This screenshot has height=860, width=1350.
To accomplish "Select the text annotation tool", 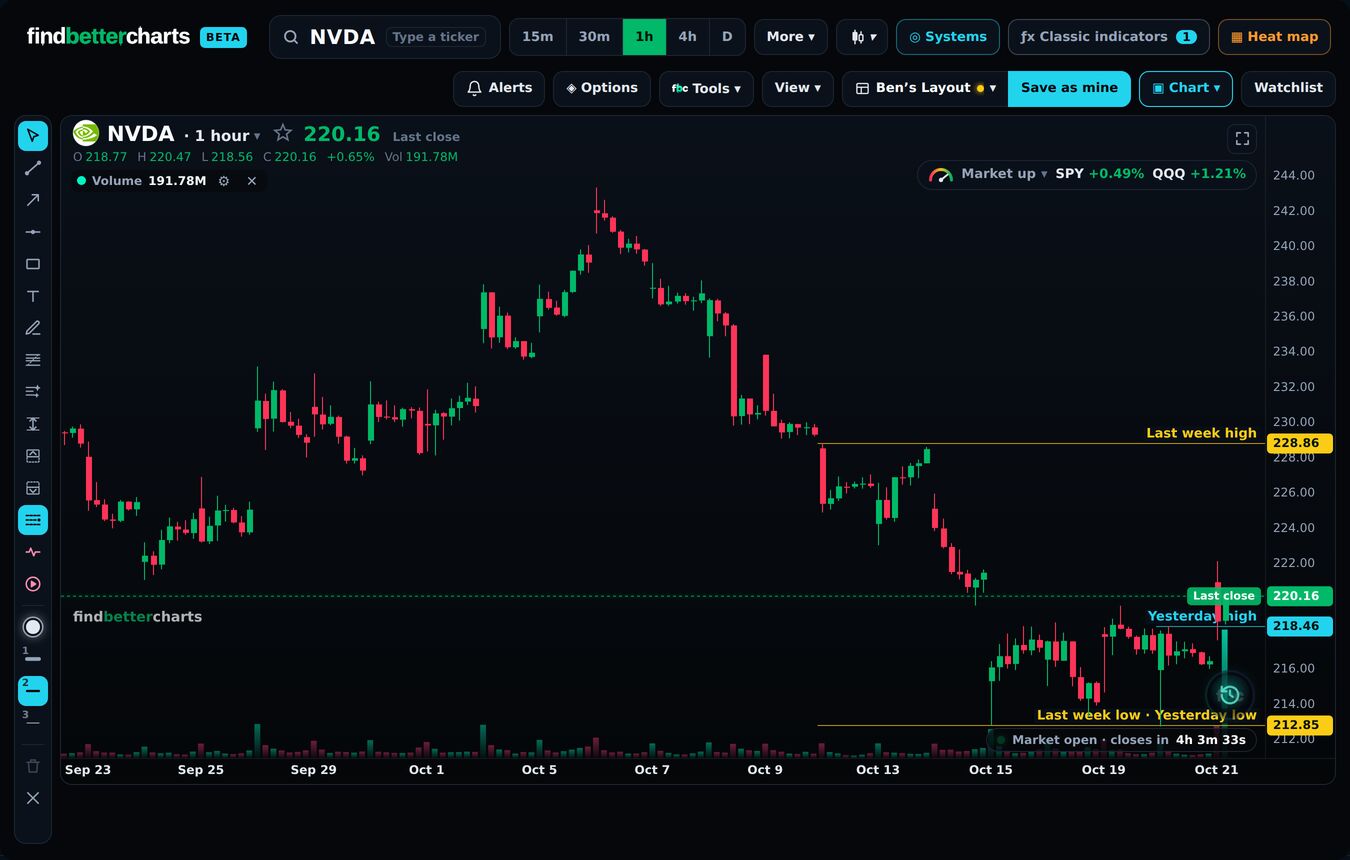I will point(33,296).
